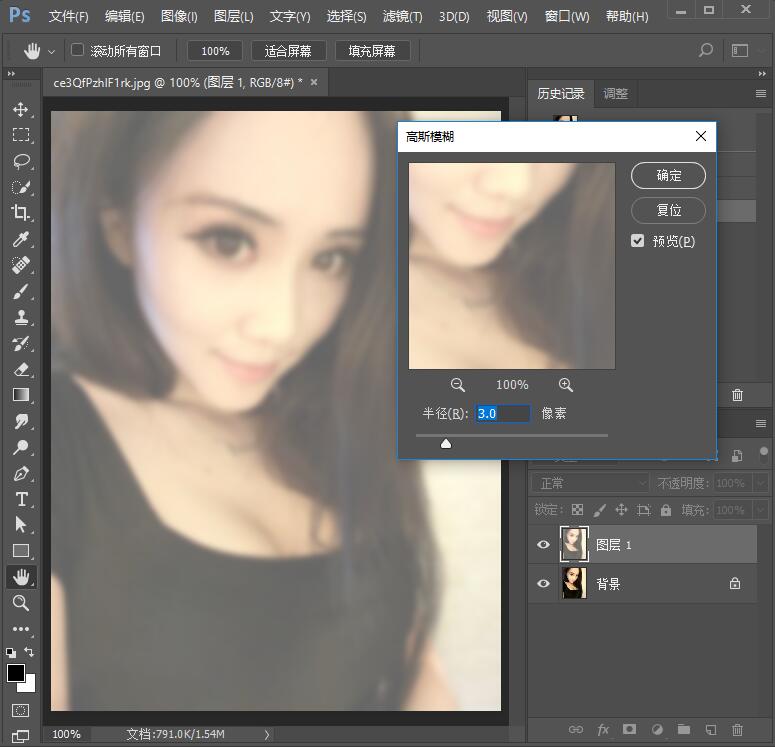Viewport: 775px width, 747px height.
Task: Open the fill 填充 dropdown arrow
Action: (x=760, y=510)
